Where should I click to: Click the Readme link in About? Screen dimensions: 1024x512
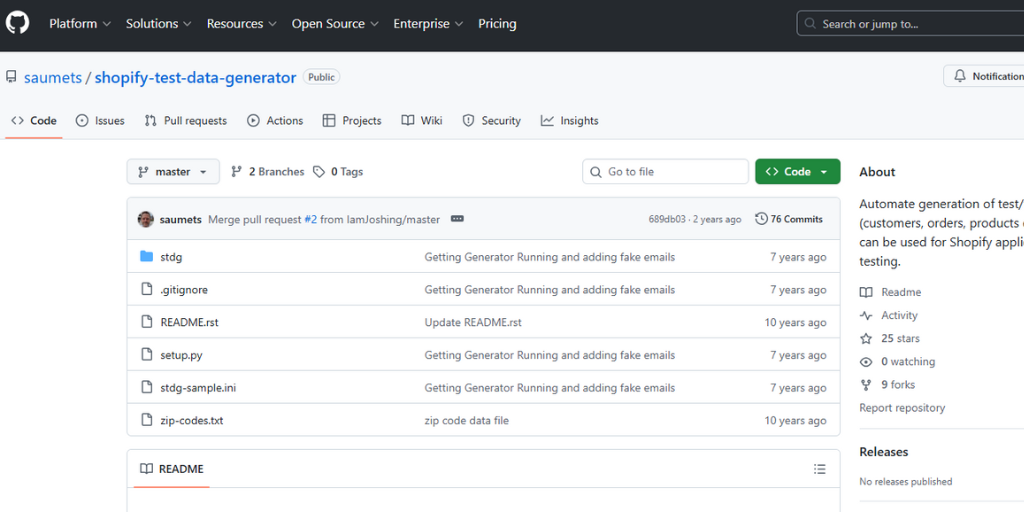click(891, 293)
